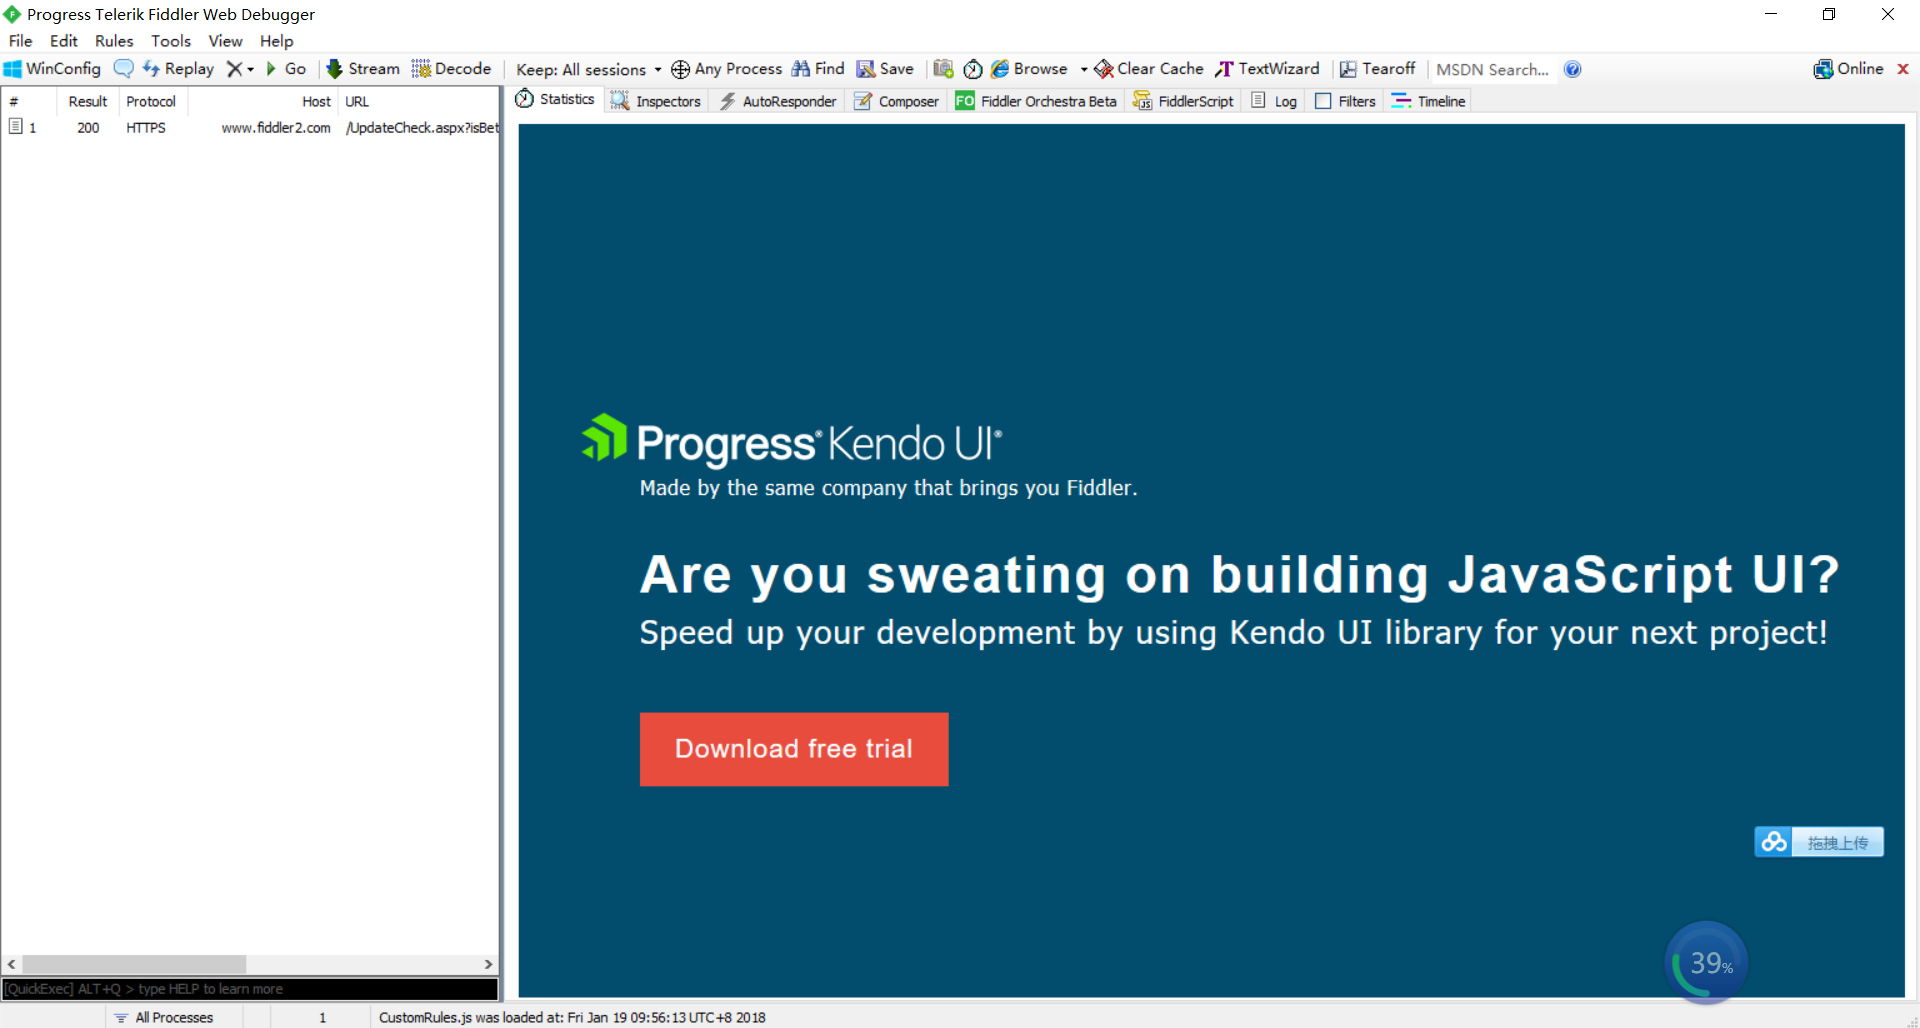Image resolution: width=1920 pixels, height=1028 pixels.
Task: Sort by the Host column header
Action: 264,101
